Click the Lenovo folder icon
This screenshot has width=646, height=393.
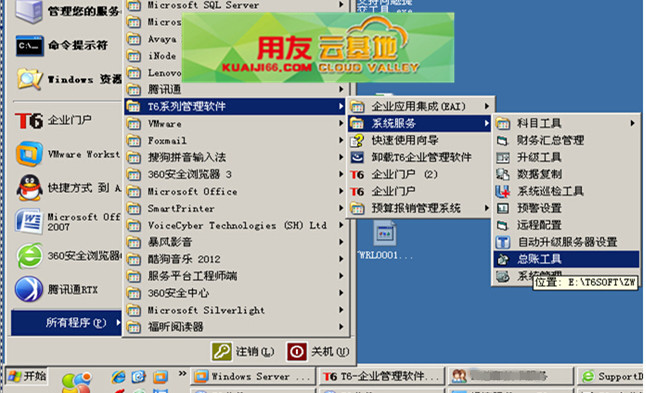(x=133, y=73)
